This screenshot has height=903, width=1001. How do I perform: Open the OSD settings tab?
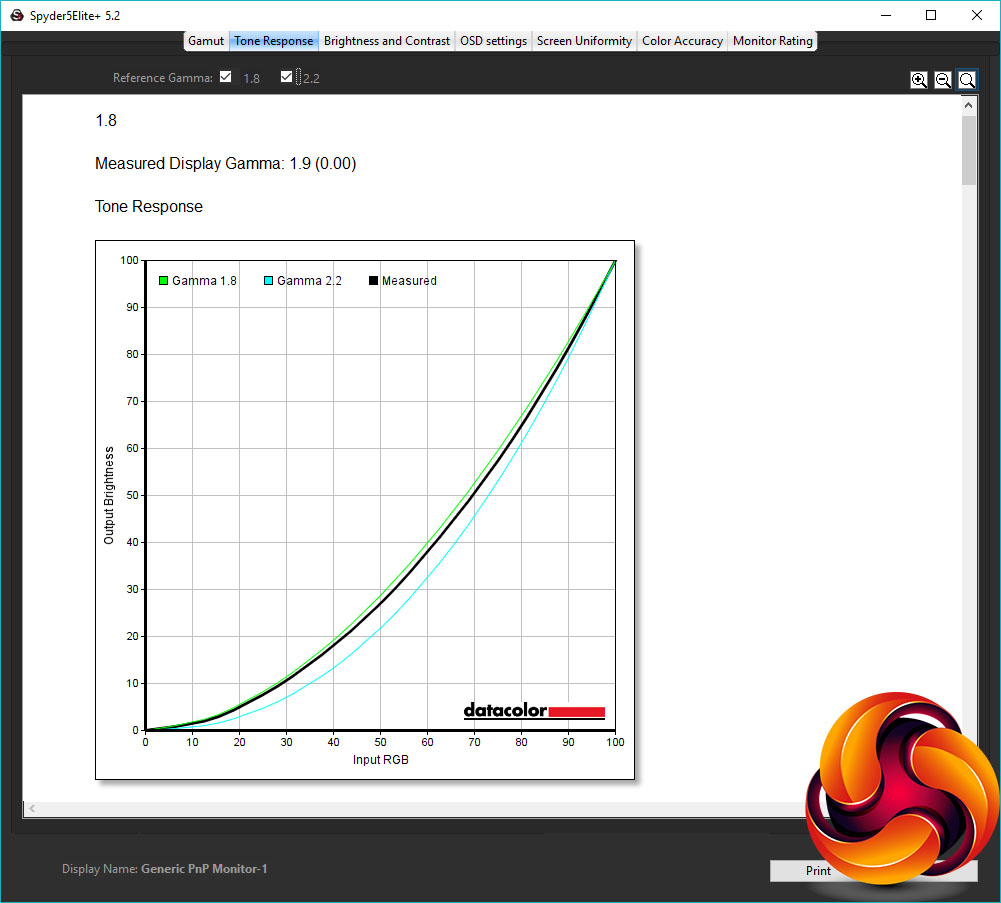(493, 41)
